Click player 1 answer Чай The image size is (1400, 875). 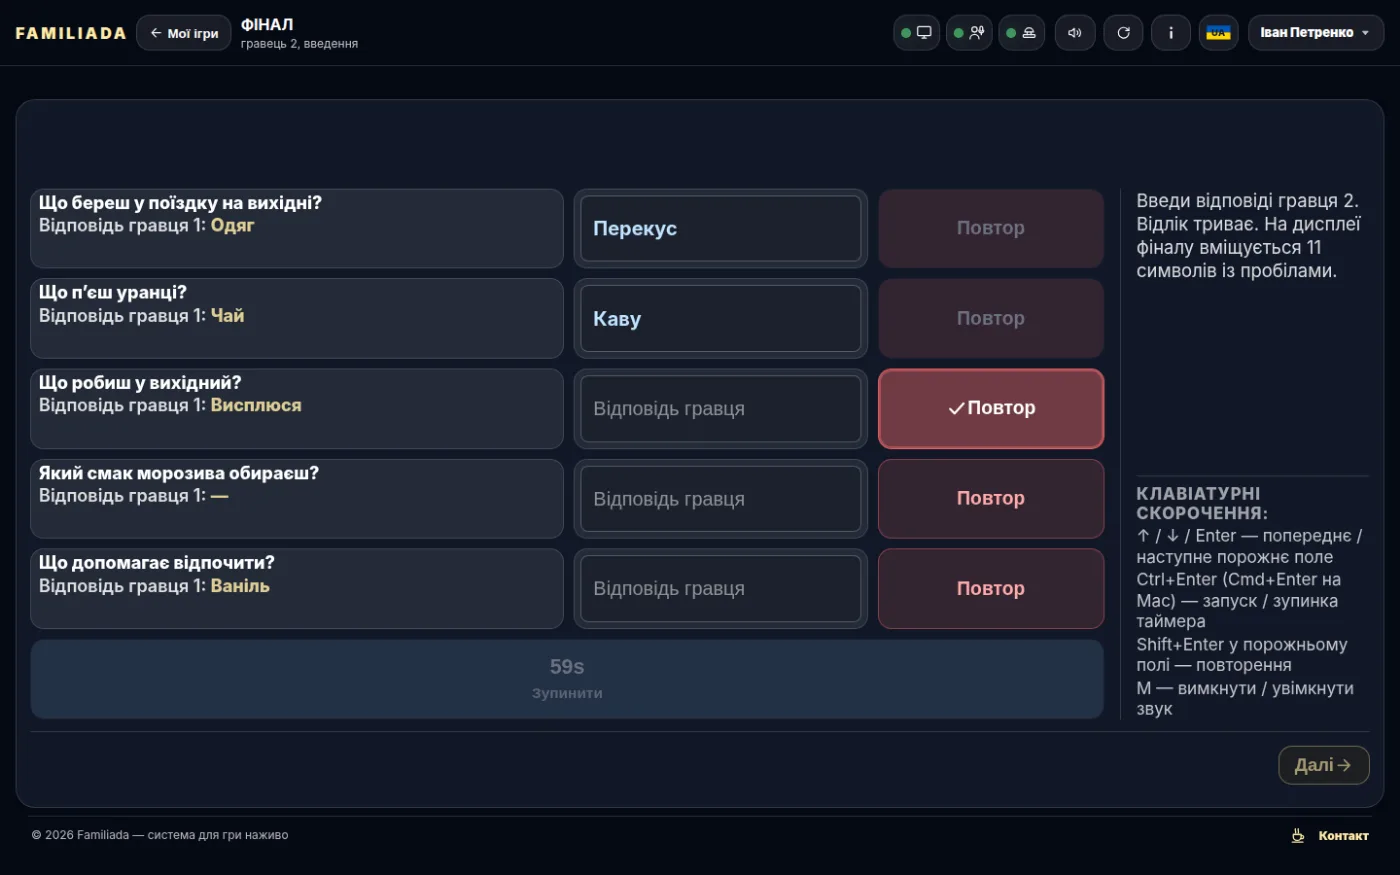[227, 316]
